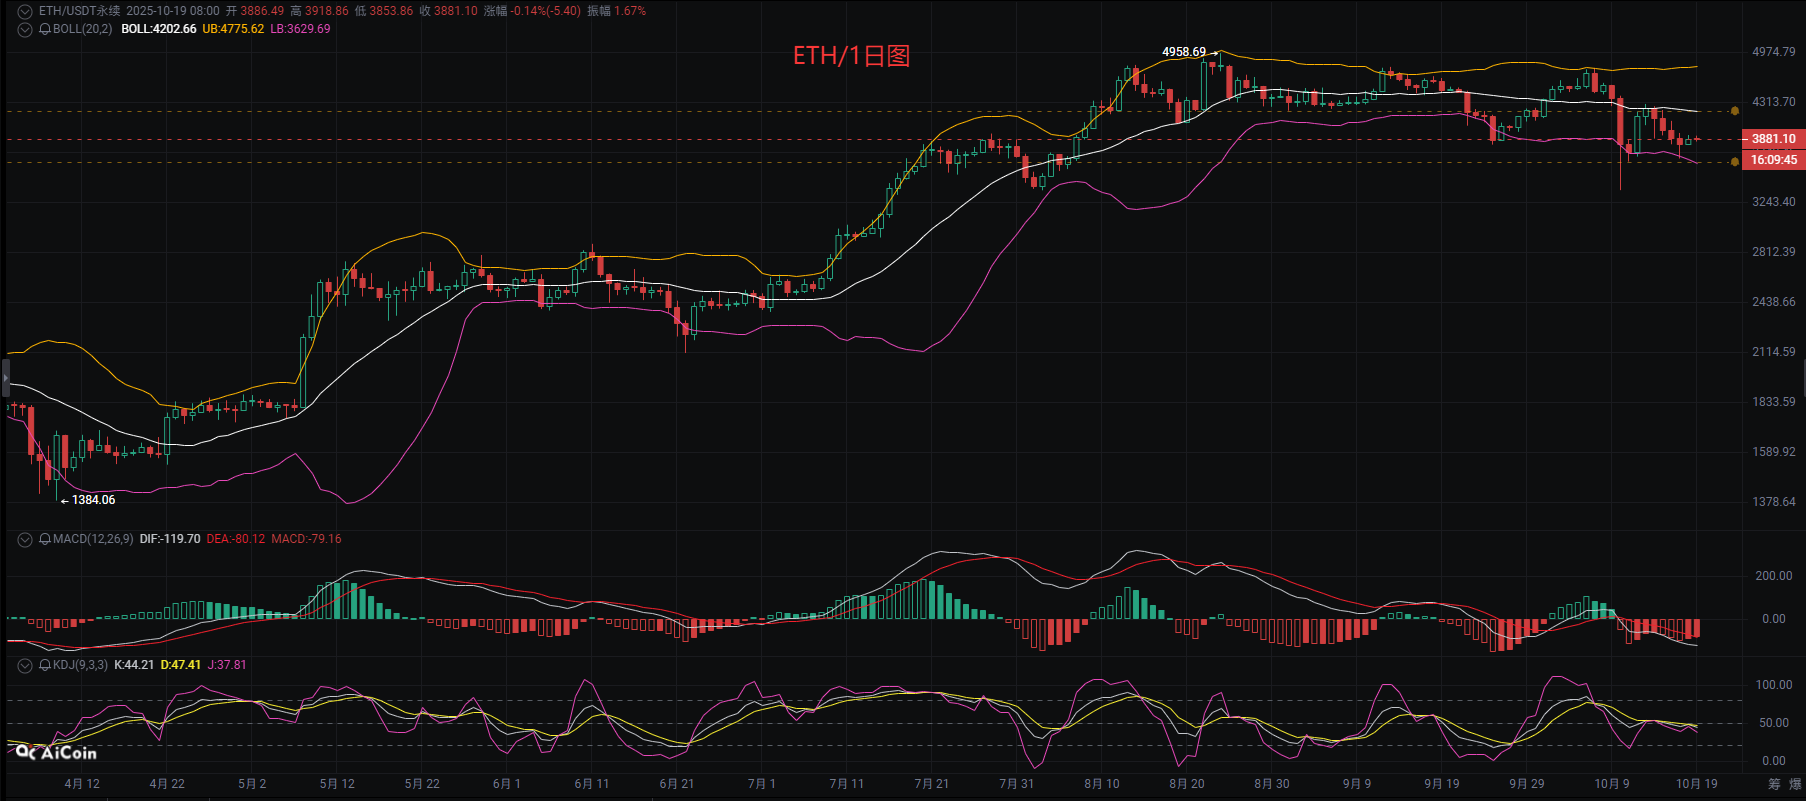
Task: Open the 爆 liquidation button
Action: point(1796,784)
